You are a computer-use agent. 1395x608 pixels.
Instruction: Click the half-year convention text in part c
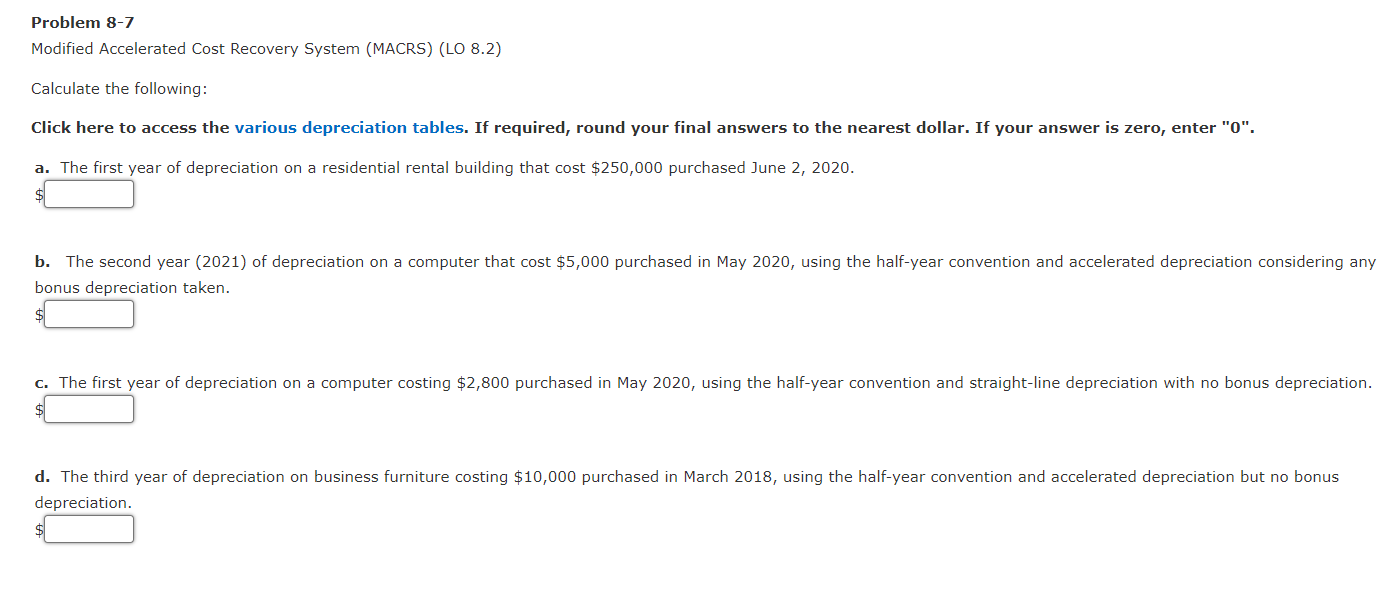(847, 382)
